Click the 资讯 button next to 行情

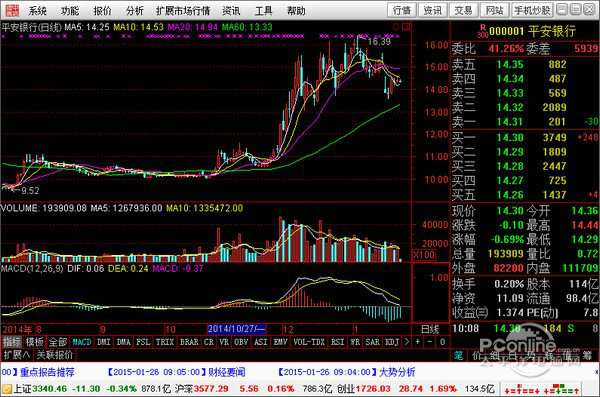point(432,10)
